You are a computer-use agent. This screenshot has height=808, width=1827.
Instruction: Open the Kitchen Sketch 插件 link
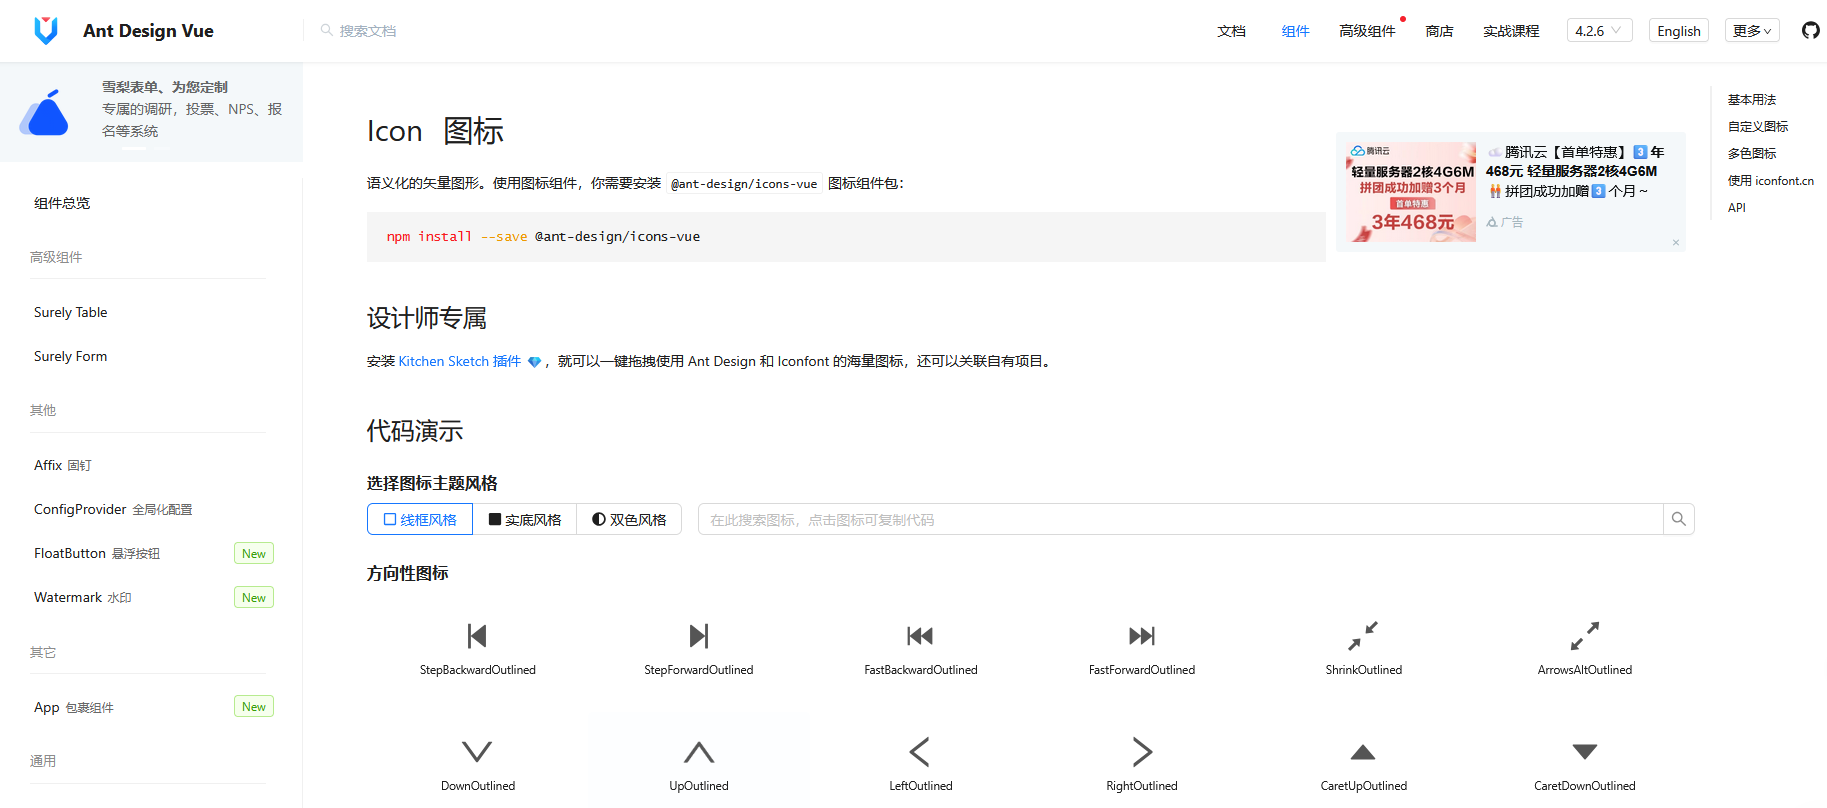coord(460,362)
